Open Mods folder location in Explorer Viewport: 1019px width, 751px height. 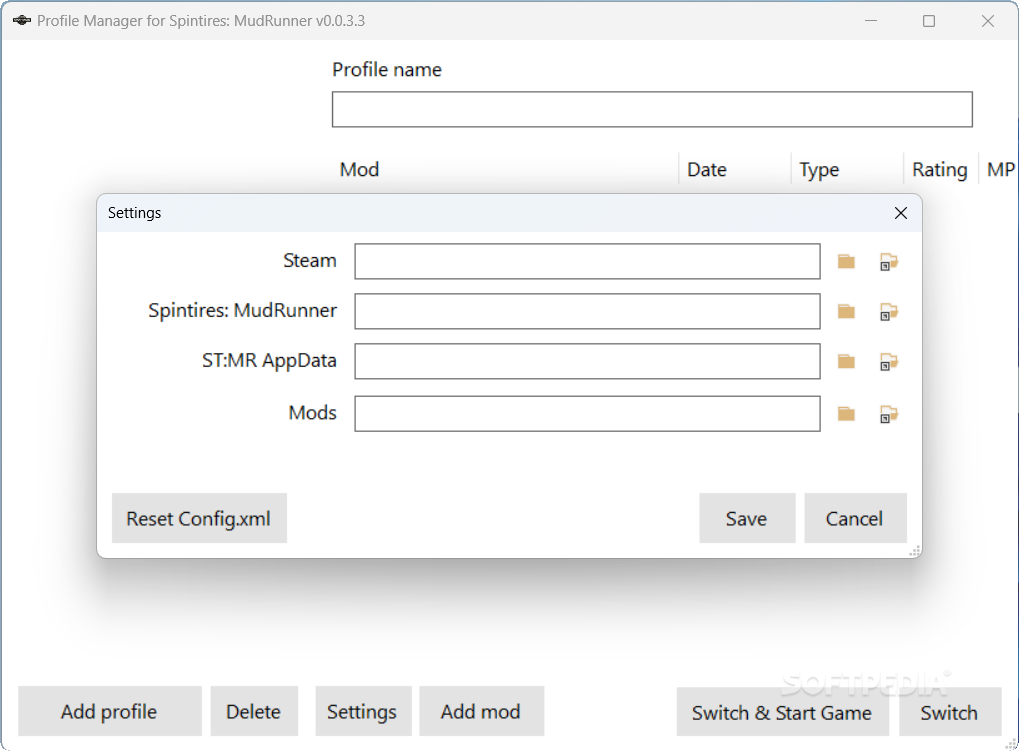(889, 414)
